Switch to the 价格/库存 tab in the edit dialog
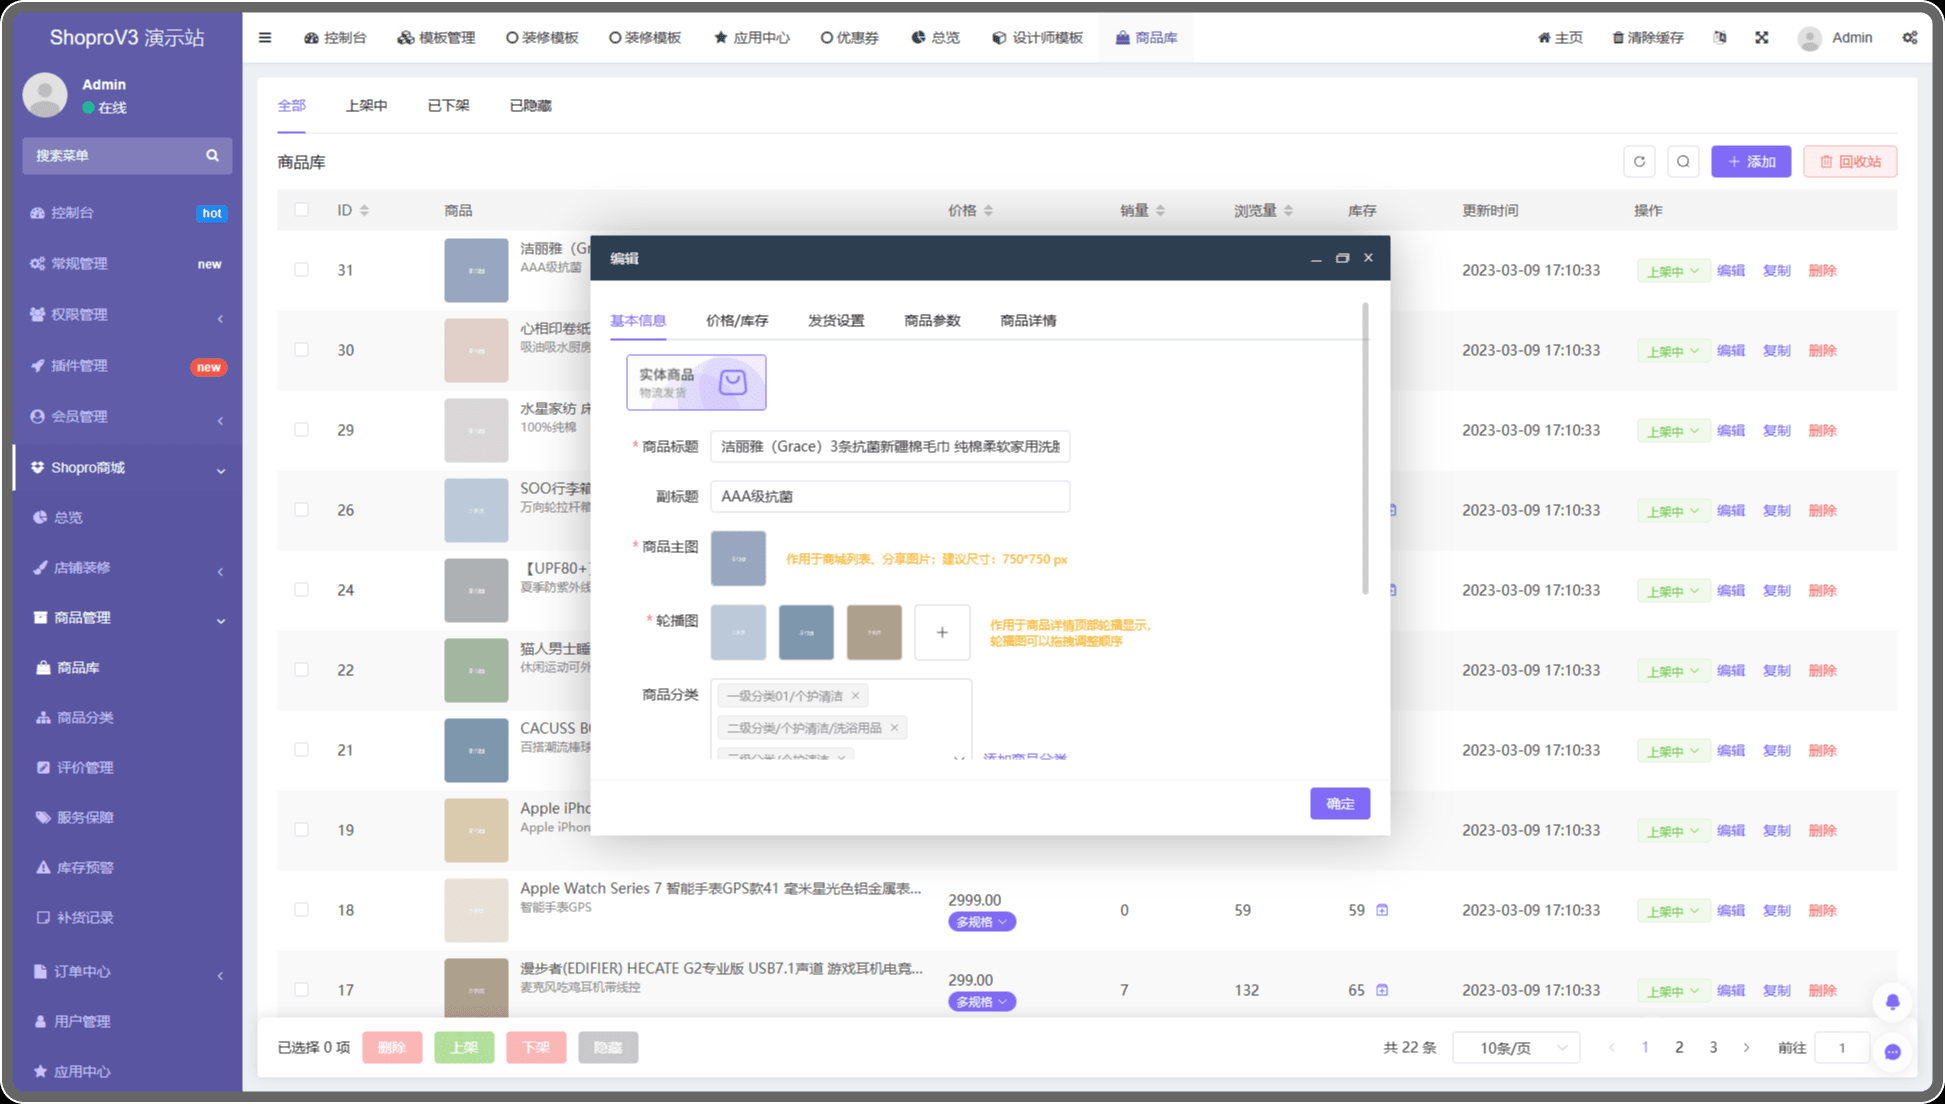1945x1104 pixels. [736, 321]
